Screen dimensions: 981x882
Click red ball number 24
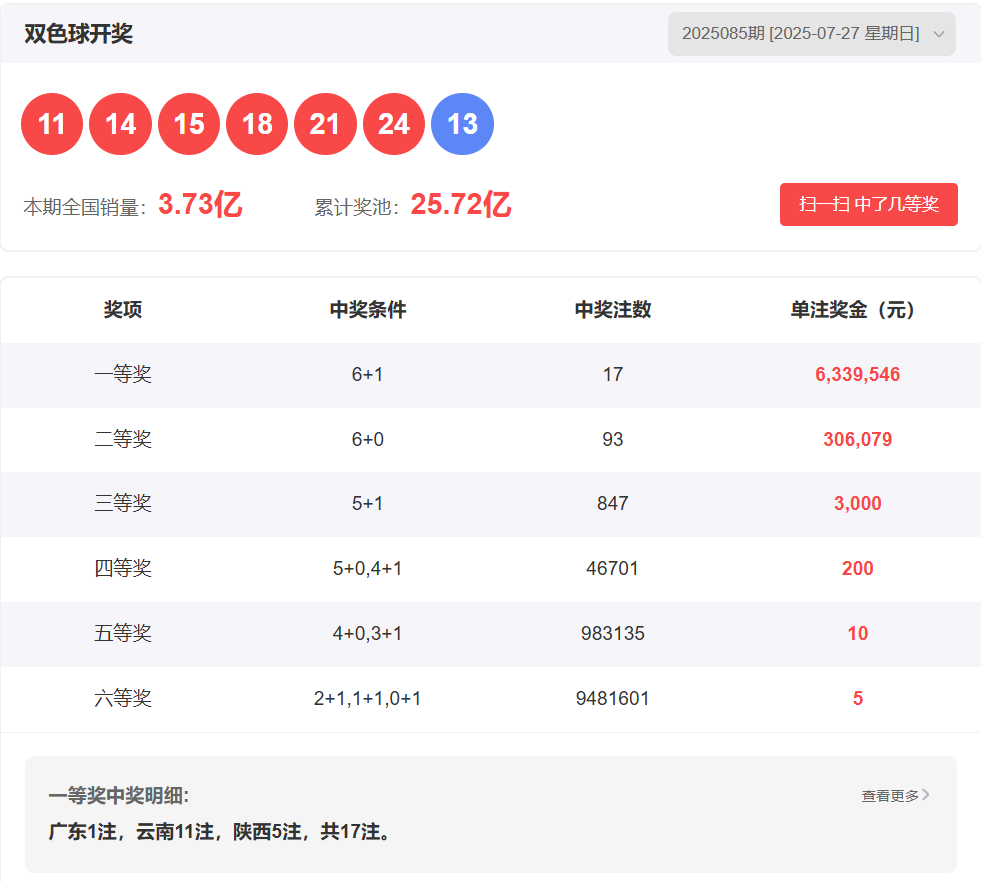394,124
